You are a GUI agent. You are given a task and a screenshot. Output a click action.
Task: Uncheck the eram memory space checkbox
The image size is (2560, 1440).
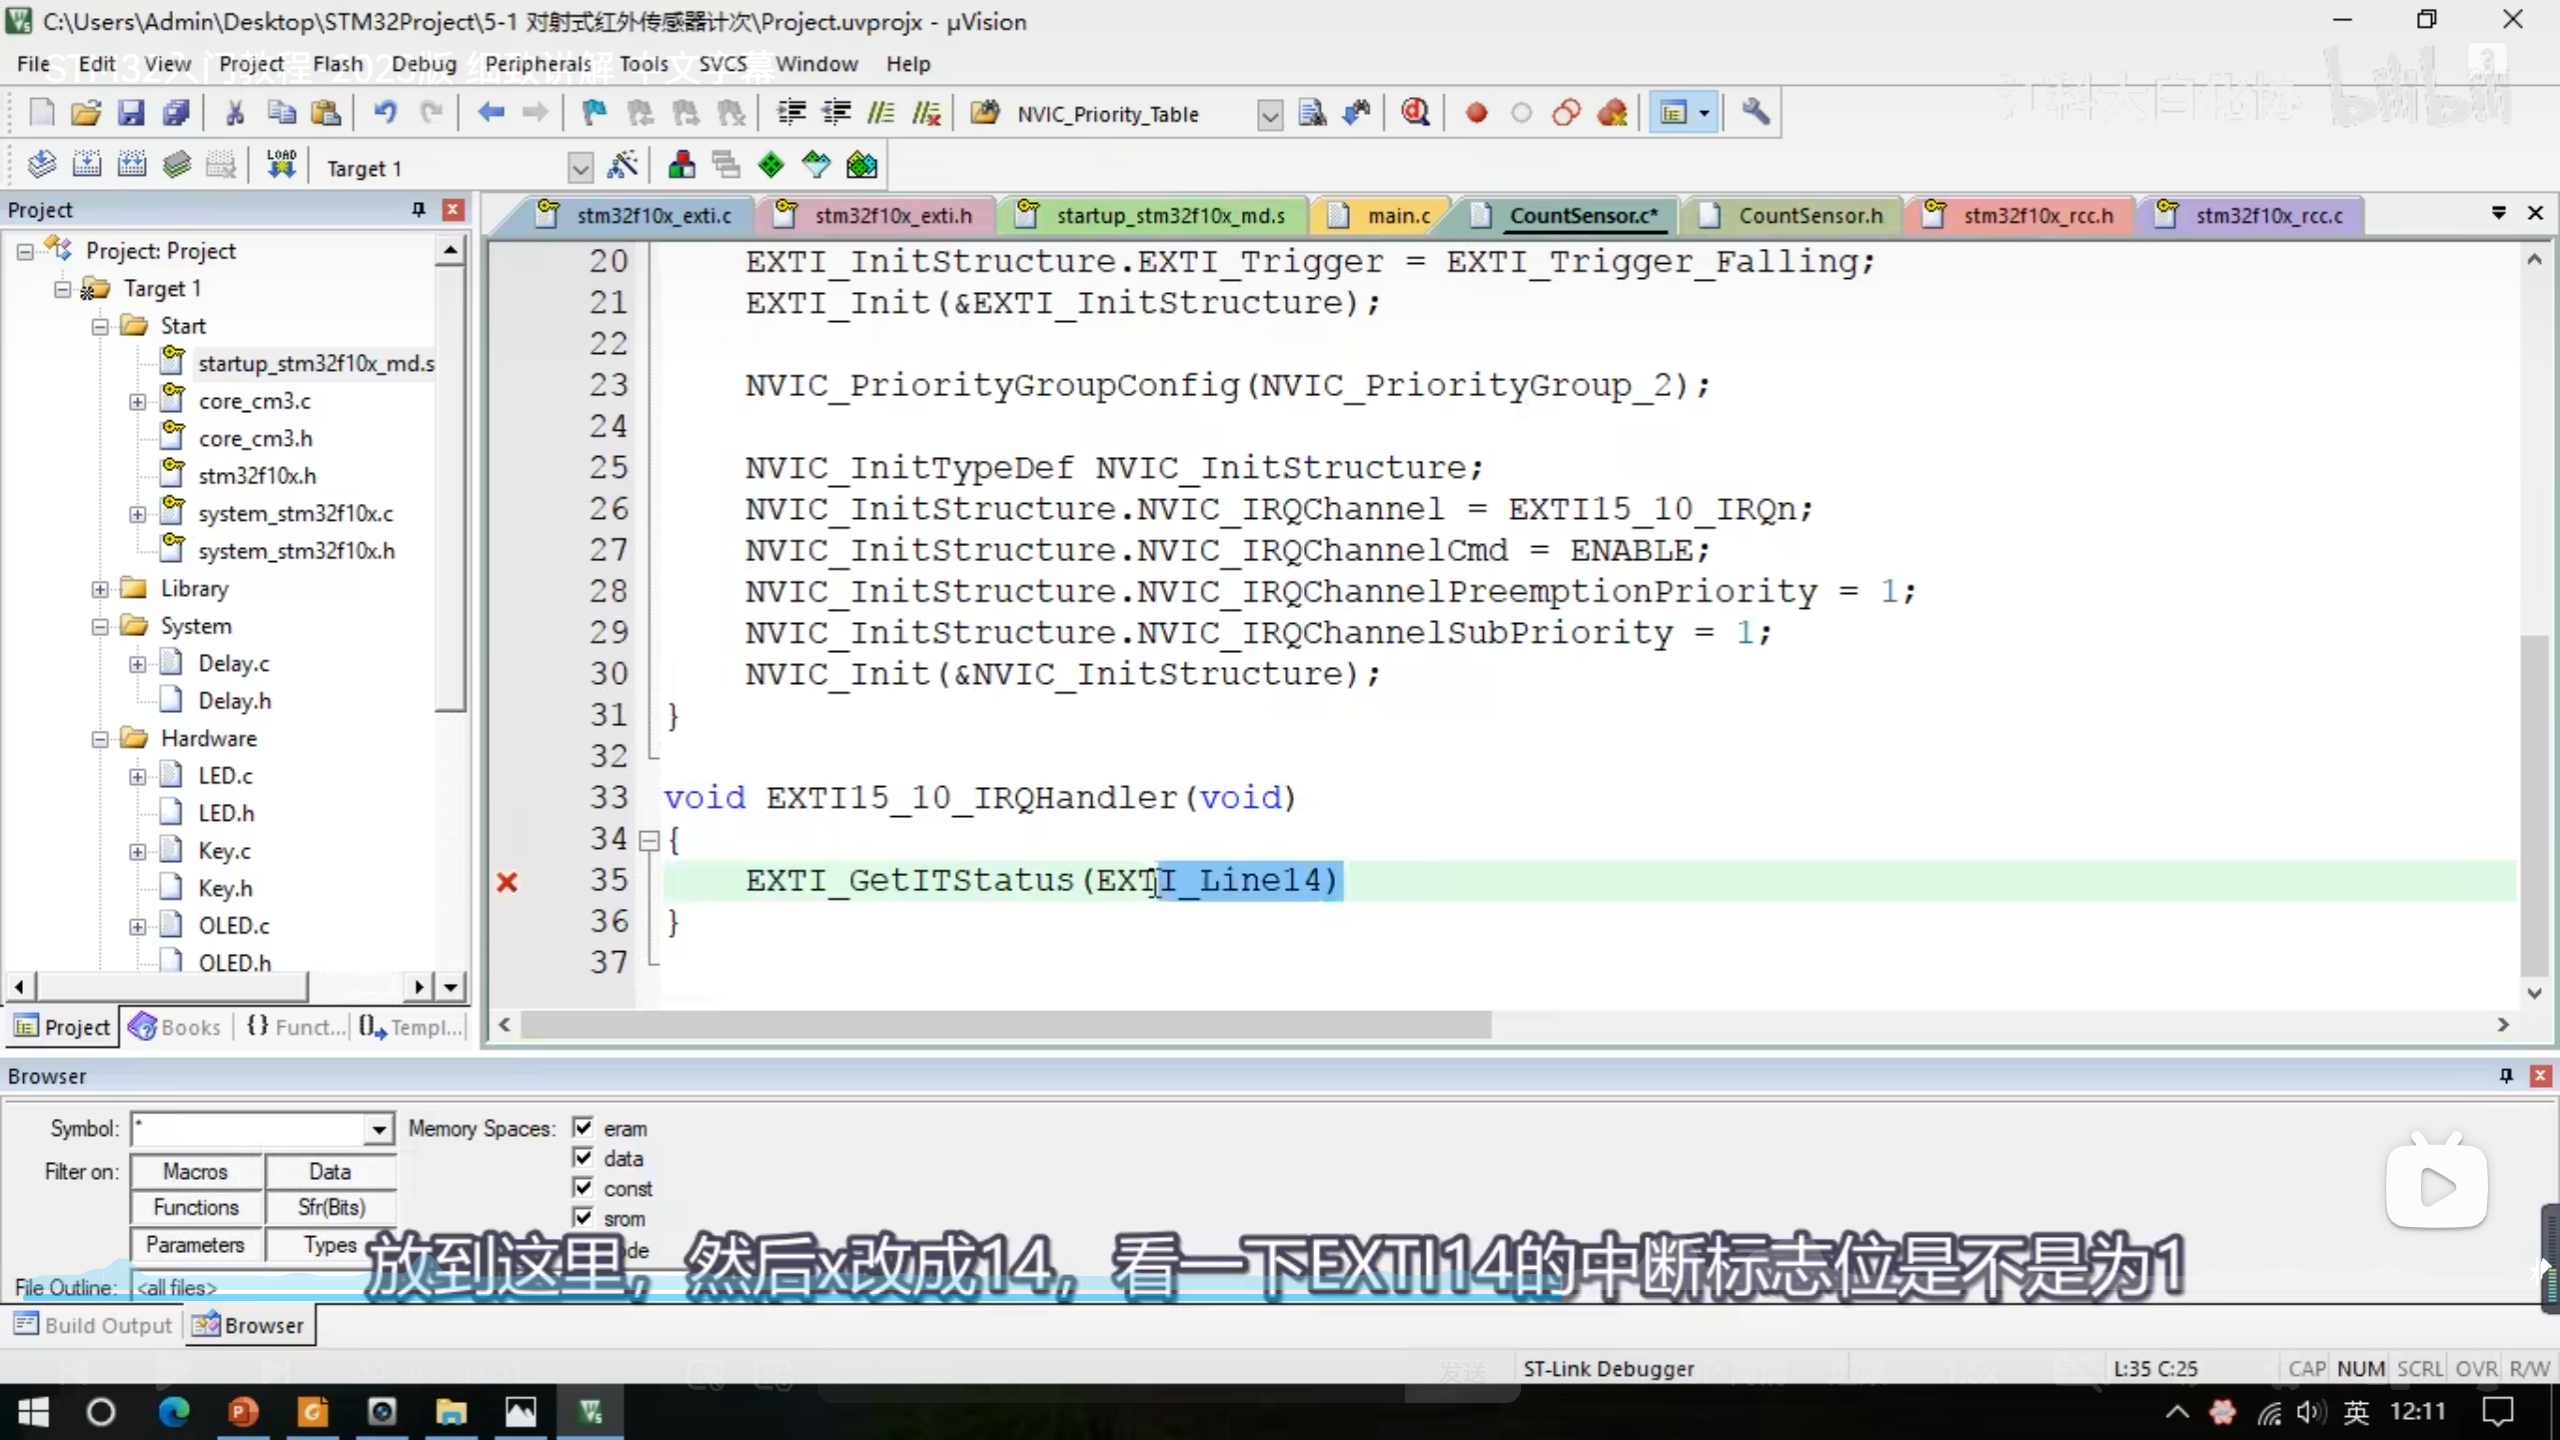(583, 1128)
